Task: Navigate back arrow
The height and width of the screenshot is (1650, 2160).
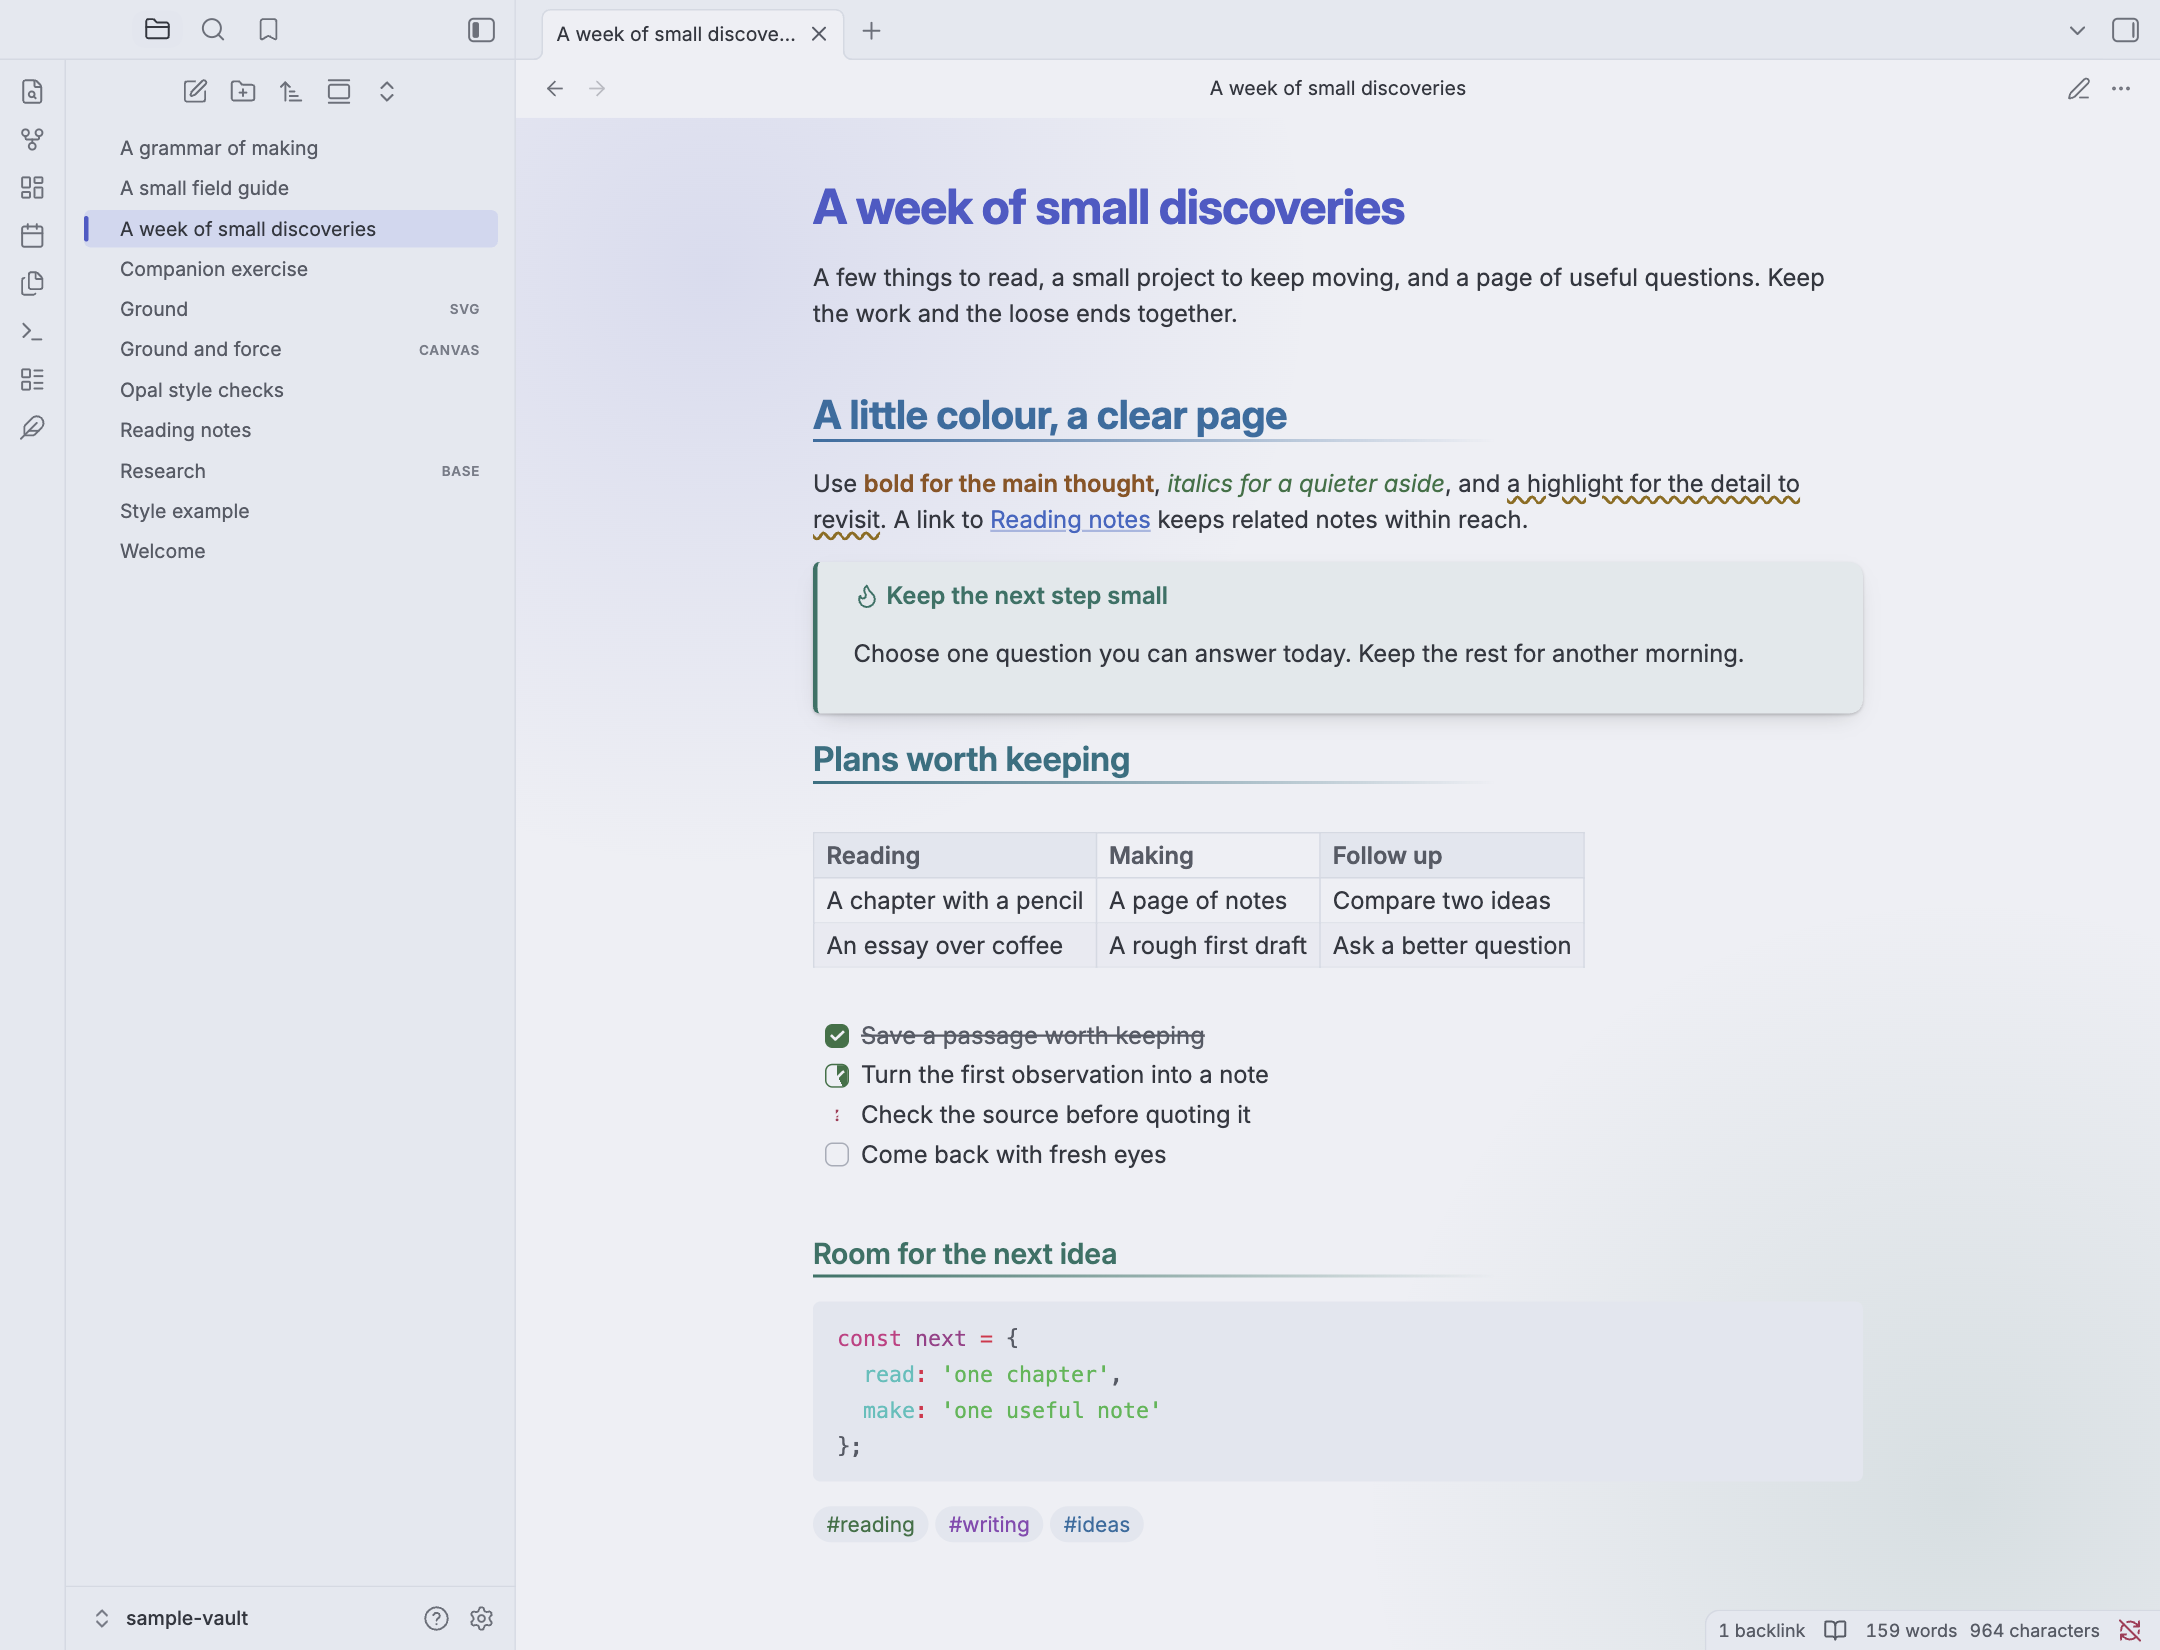Action: point(555,89)
